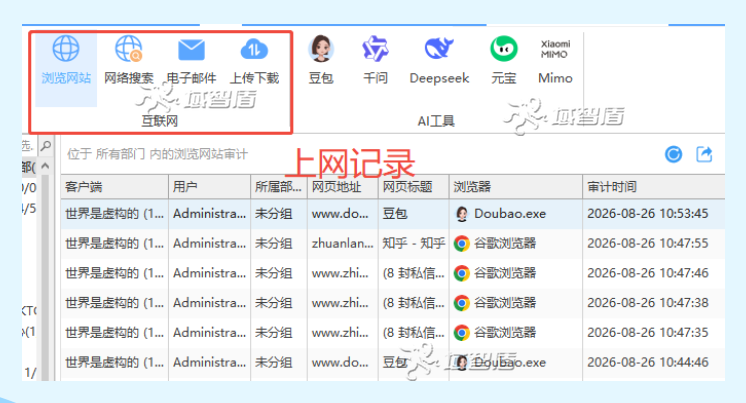
Task: Click the Doubao avatar icon in first row
Action: click(x=461, y=214)
